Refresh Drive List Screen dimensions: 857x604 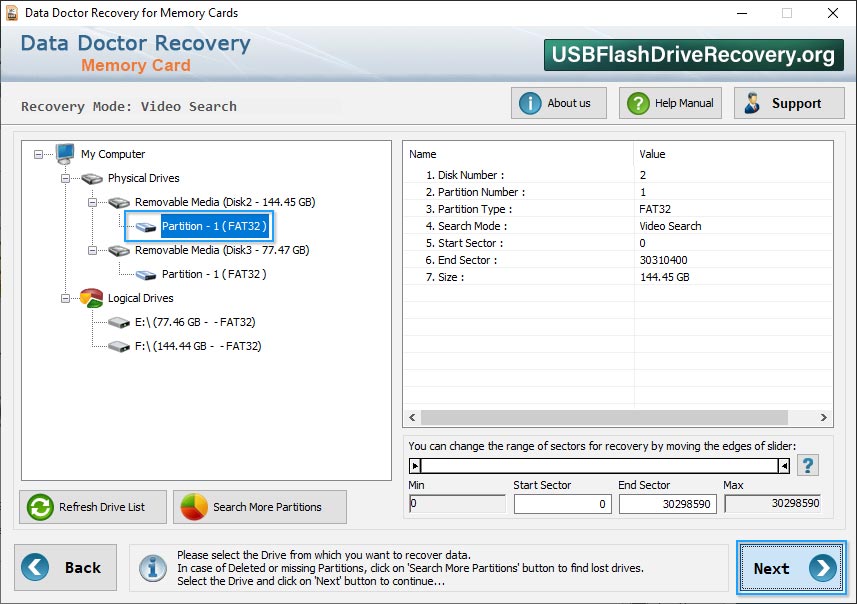[93, 507]
